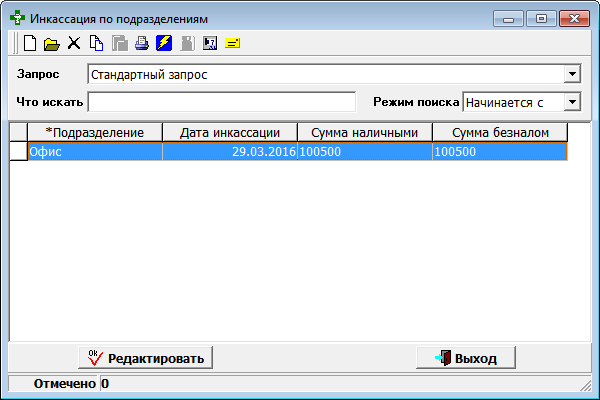Create a new record with blank page icon
This screenshot has height=400, width=600.
click(x=30, y=43)
